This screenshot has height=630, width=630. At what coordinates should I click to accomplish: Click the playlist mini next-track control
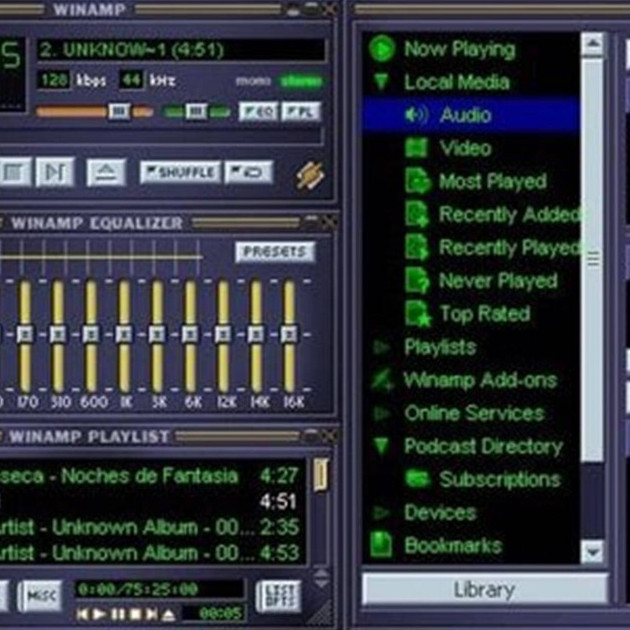coord(152,614)
